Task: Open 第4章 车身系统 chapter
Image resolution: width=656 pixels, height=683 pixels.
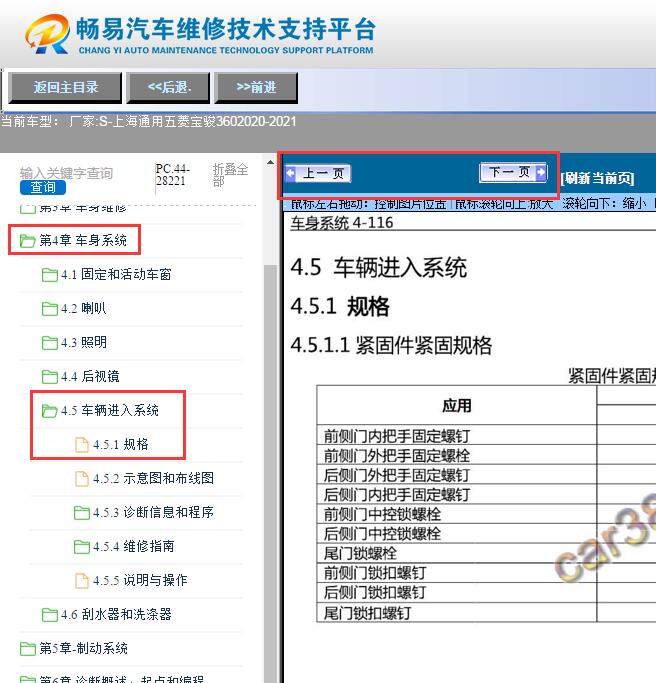Action: click(x=83, y=240)
